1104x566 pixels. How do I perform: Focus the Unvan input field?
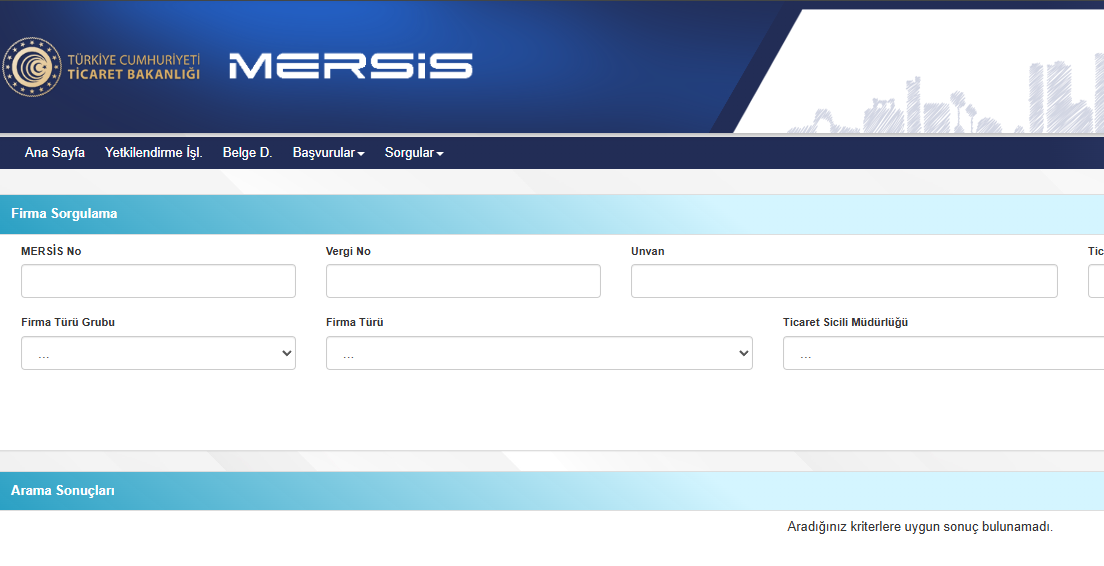pyautogui.click(x=844, y=281)
